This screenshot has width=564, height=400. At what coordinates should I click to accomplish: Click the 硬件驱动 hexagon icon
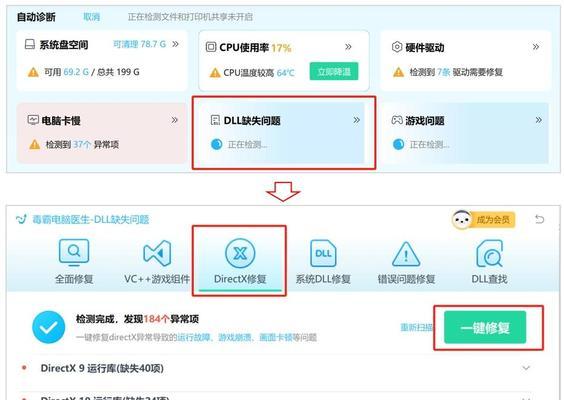click(397, 47)
